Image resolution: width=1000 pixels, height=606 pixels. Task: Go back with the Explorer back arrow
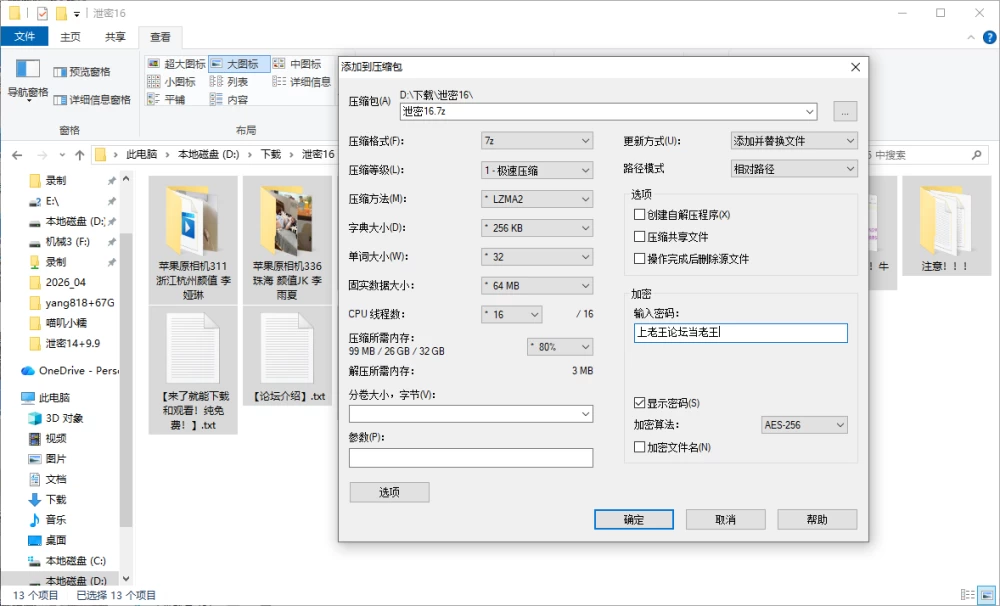click(x=17, y=154)
